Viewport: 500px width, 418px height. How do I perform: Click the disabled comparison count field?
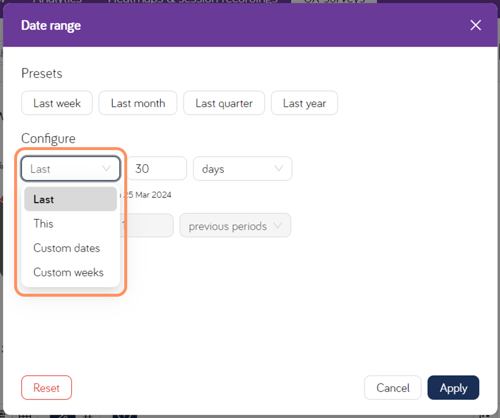(147, 226)
